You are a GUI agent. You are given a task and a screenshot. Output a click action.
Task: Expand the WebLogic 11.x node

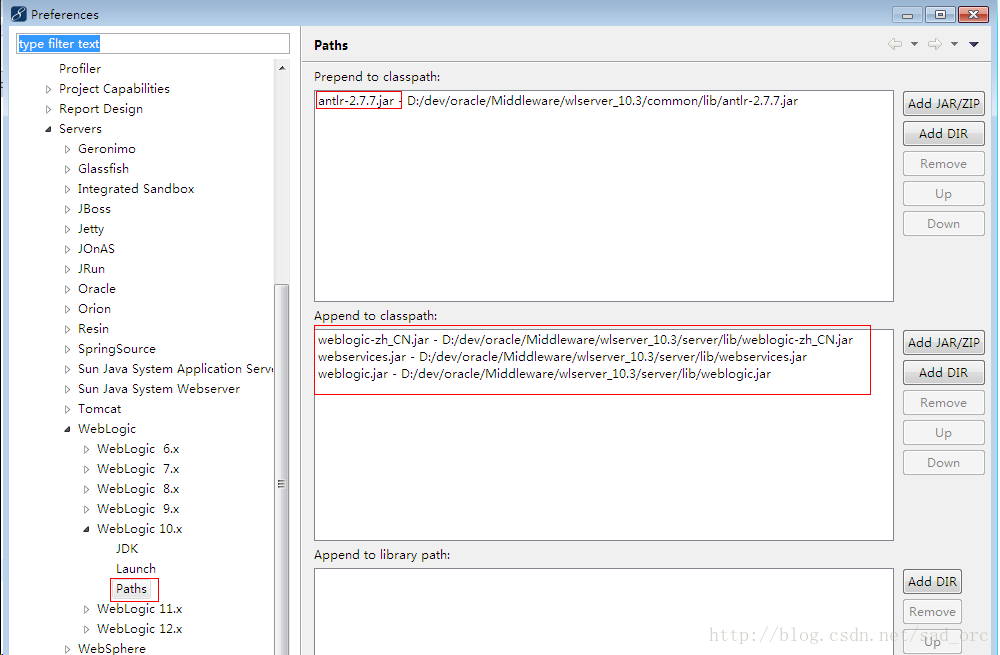[87, 609]
